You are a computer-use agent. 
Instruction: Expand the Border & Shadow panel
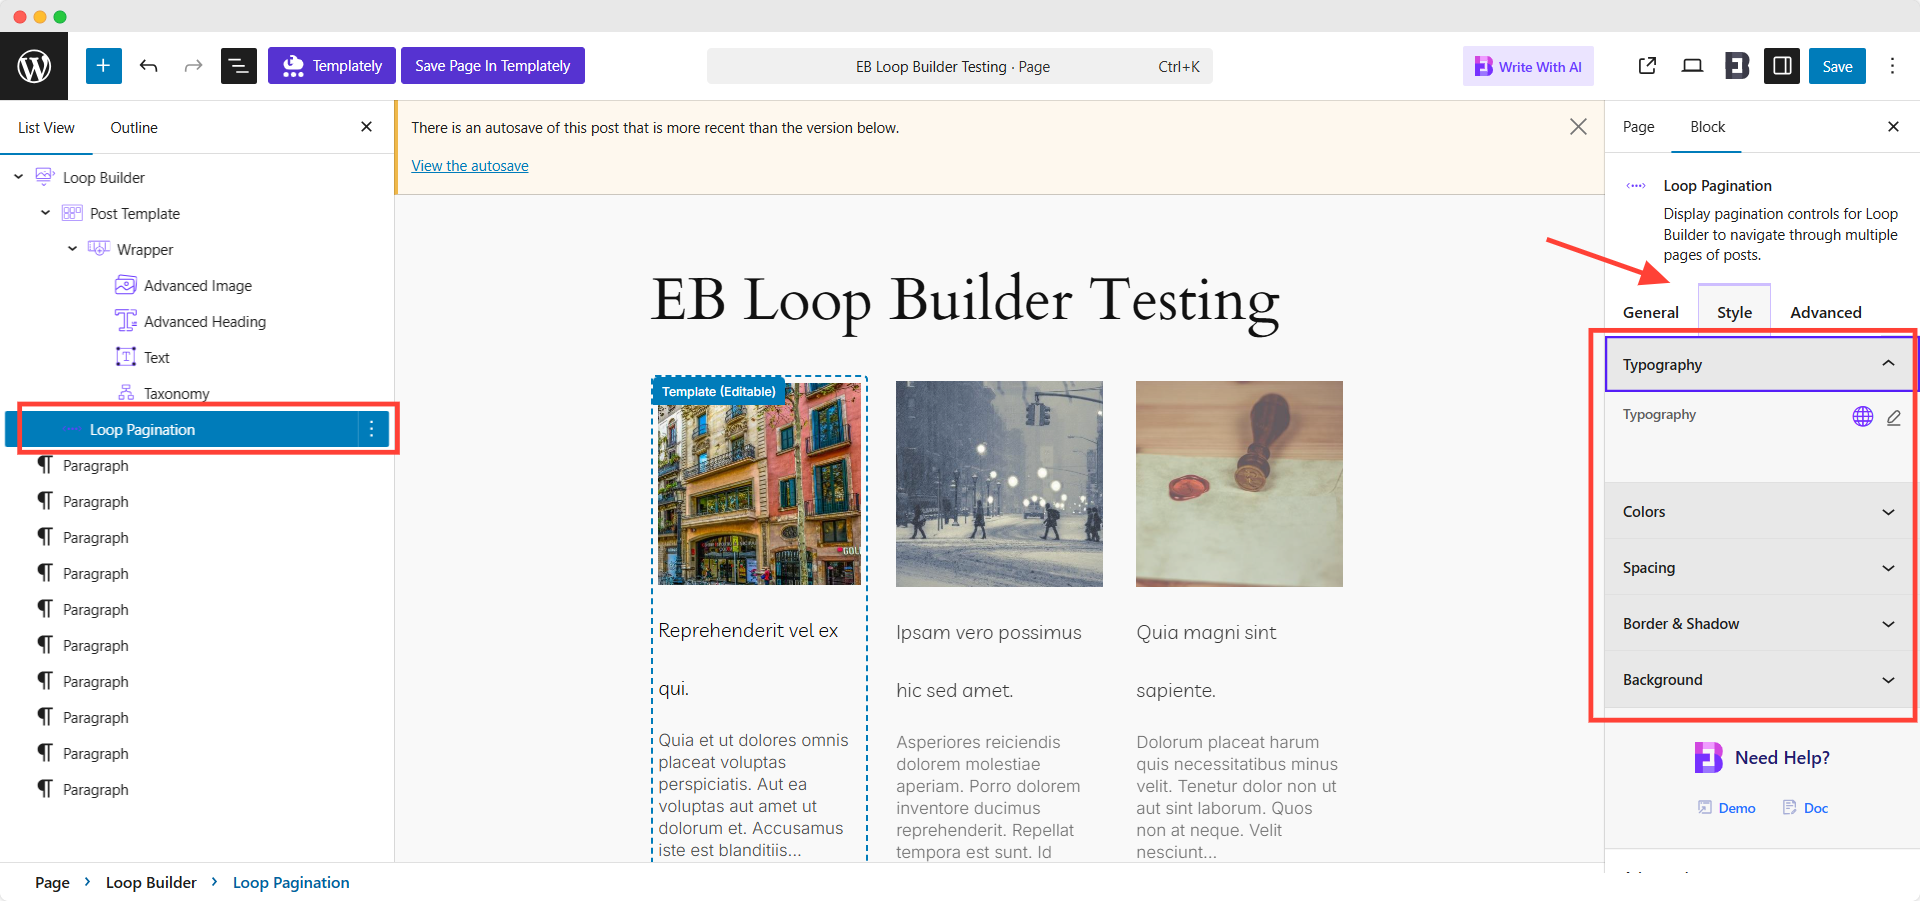(1759, 624)
